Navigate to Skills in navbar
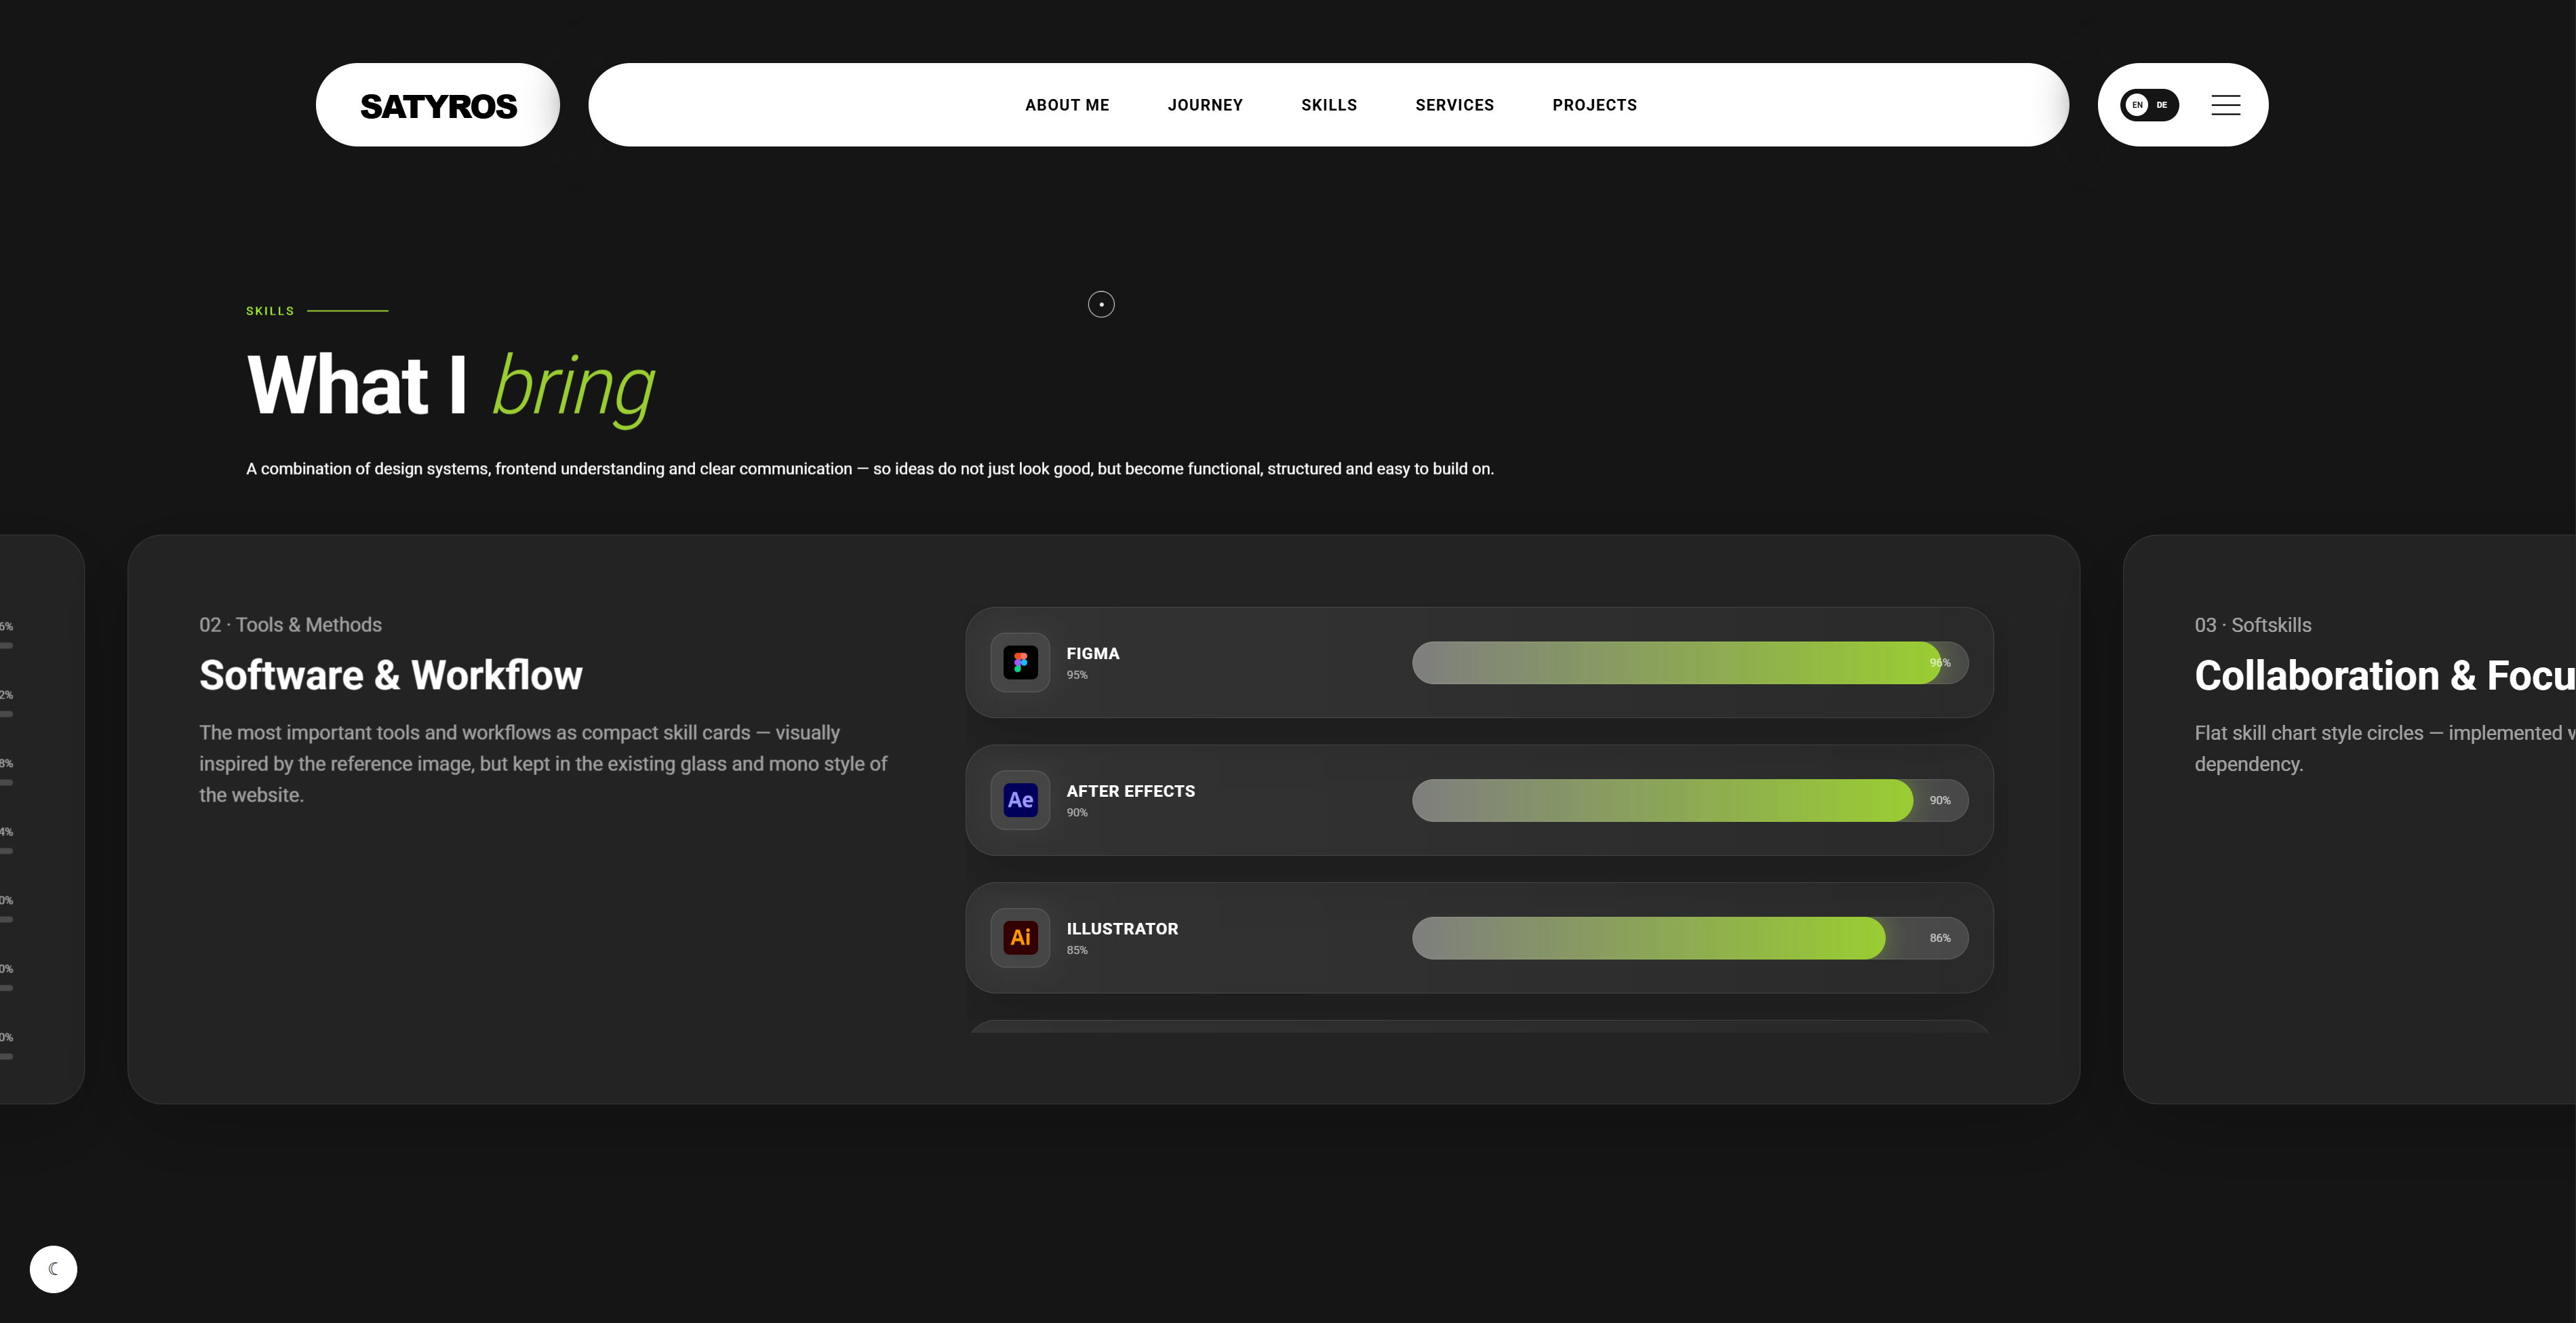Viewport: 2576px width, 1323px height. point(1329,105)
